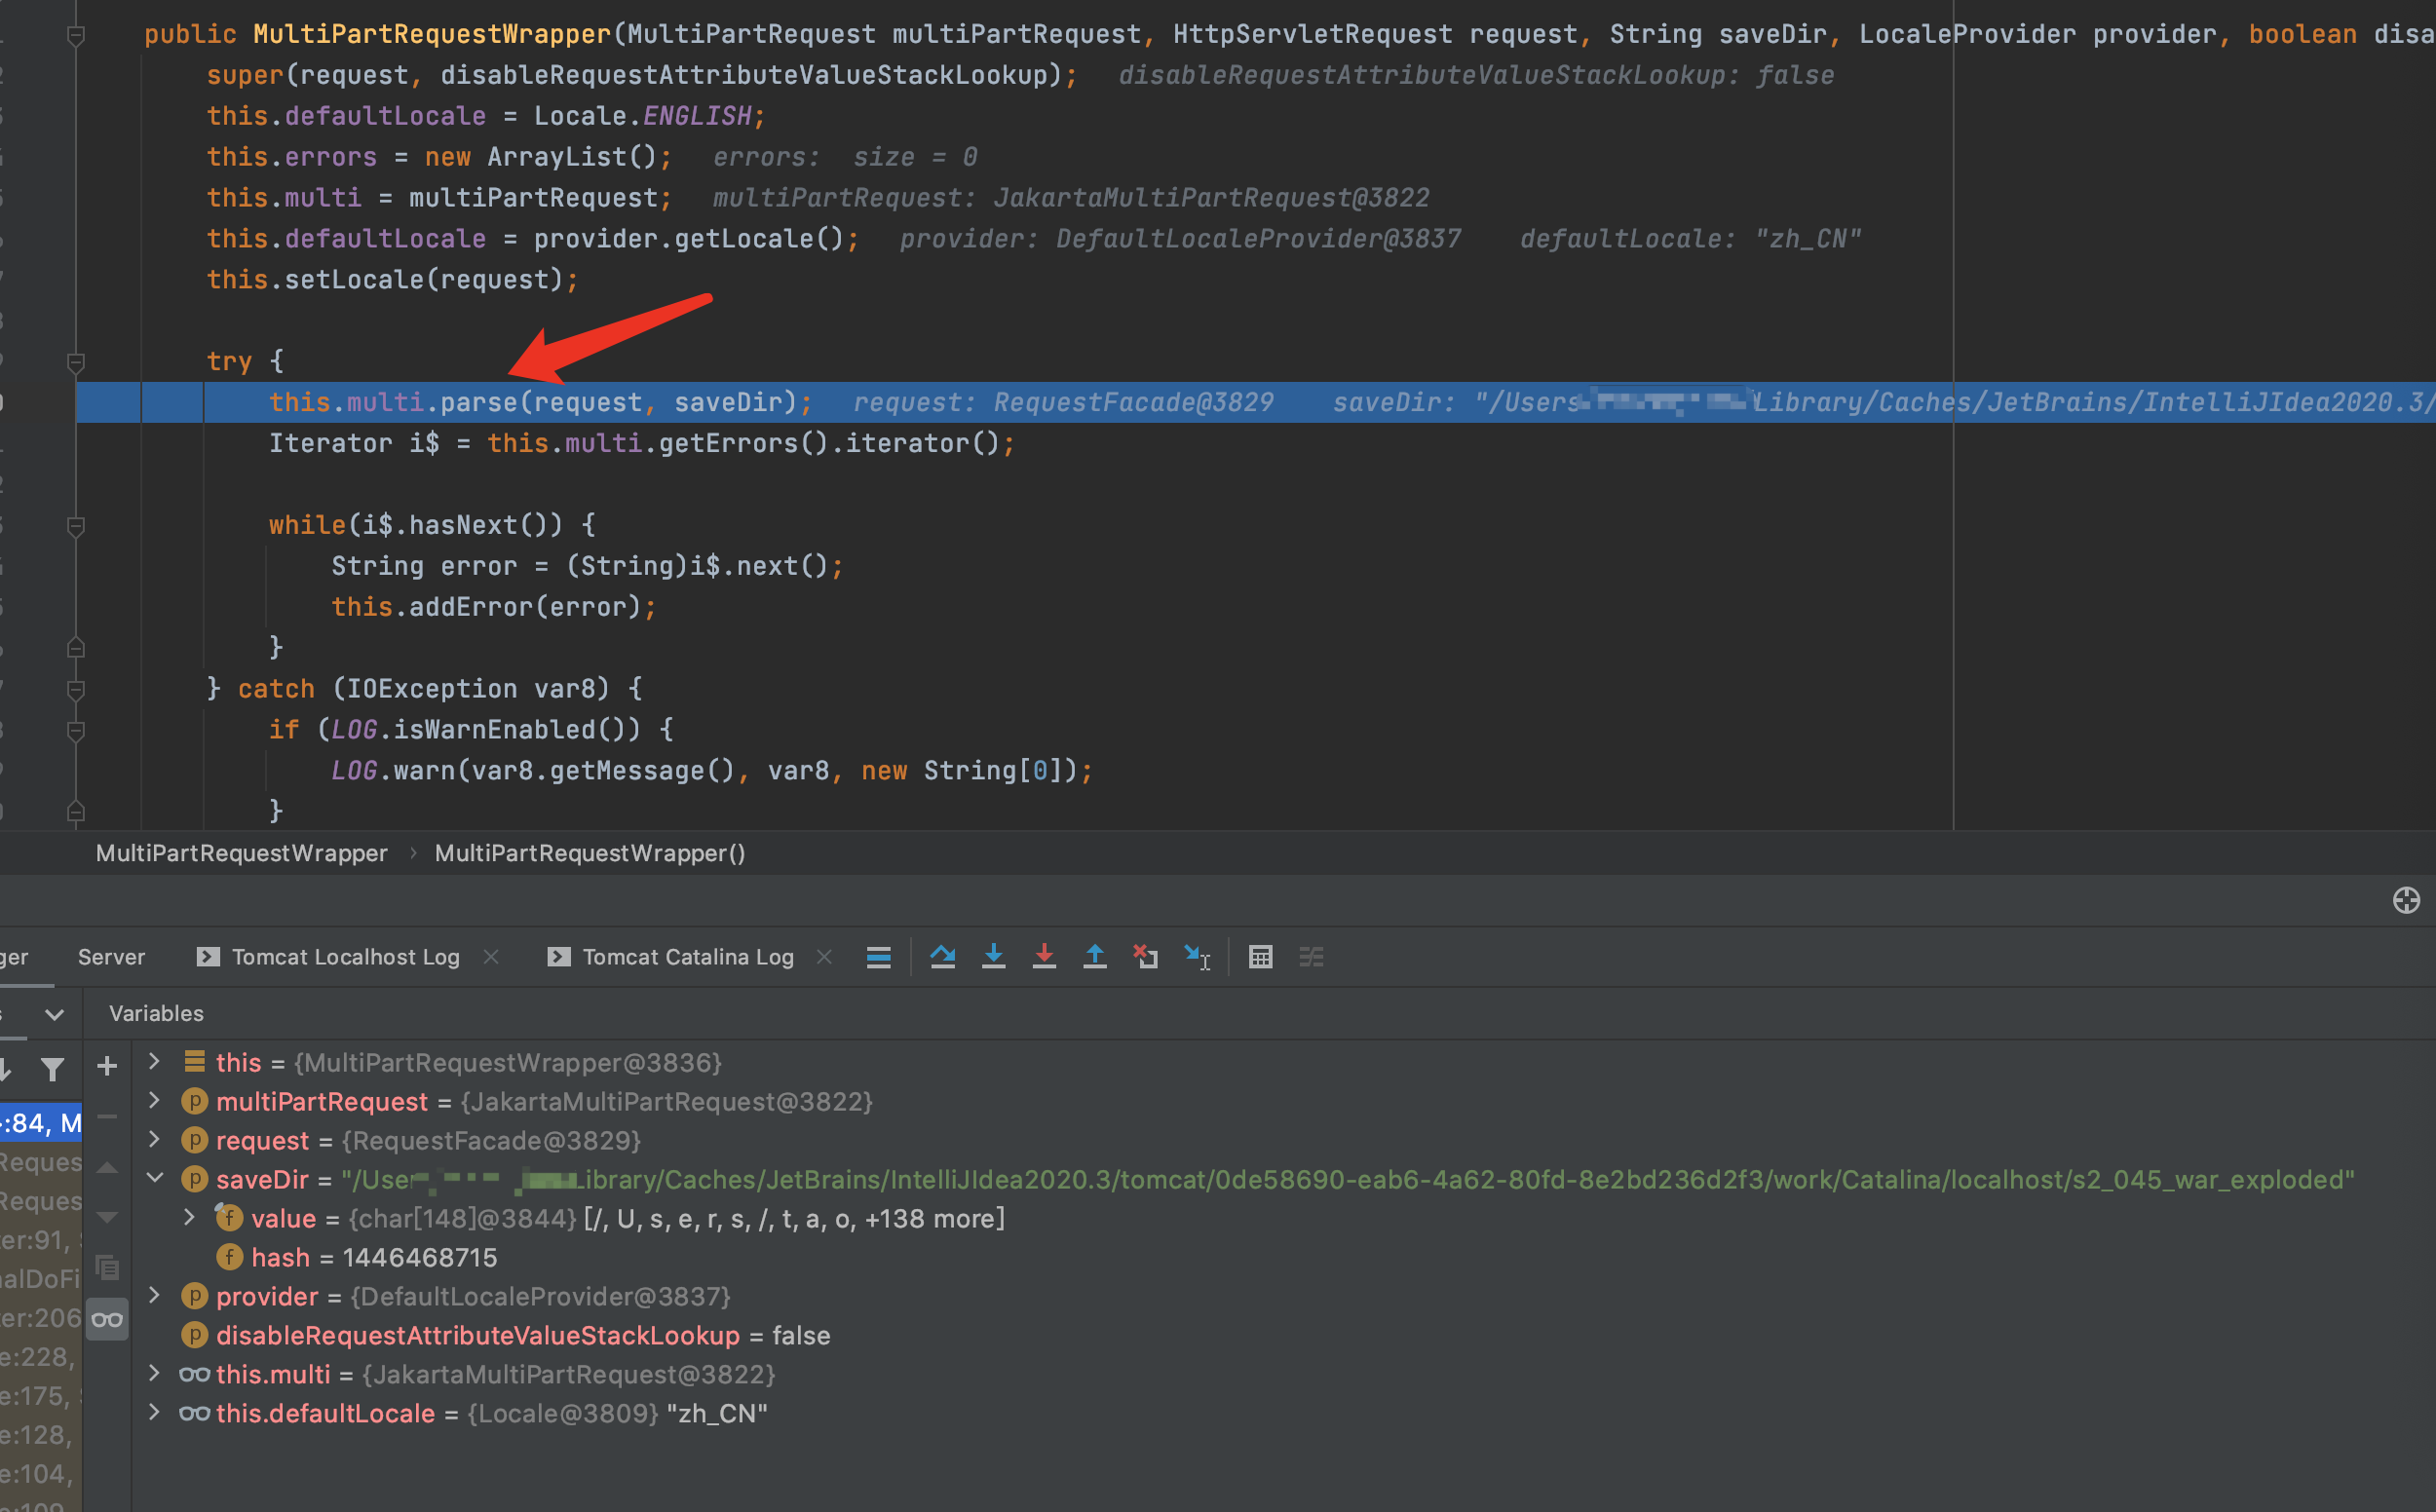Click LOG.warn statement in catch block
This screenshot has width=2436, height=1512.
point(712,771)
